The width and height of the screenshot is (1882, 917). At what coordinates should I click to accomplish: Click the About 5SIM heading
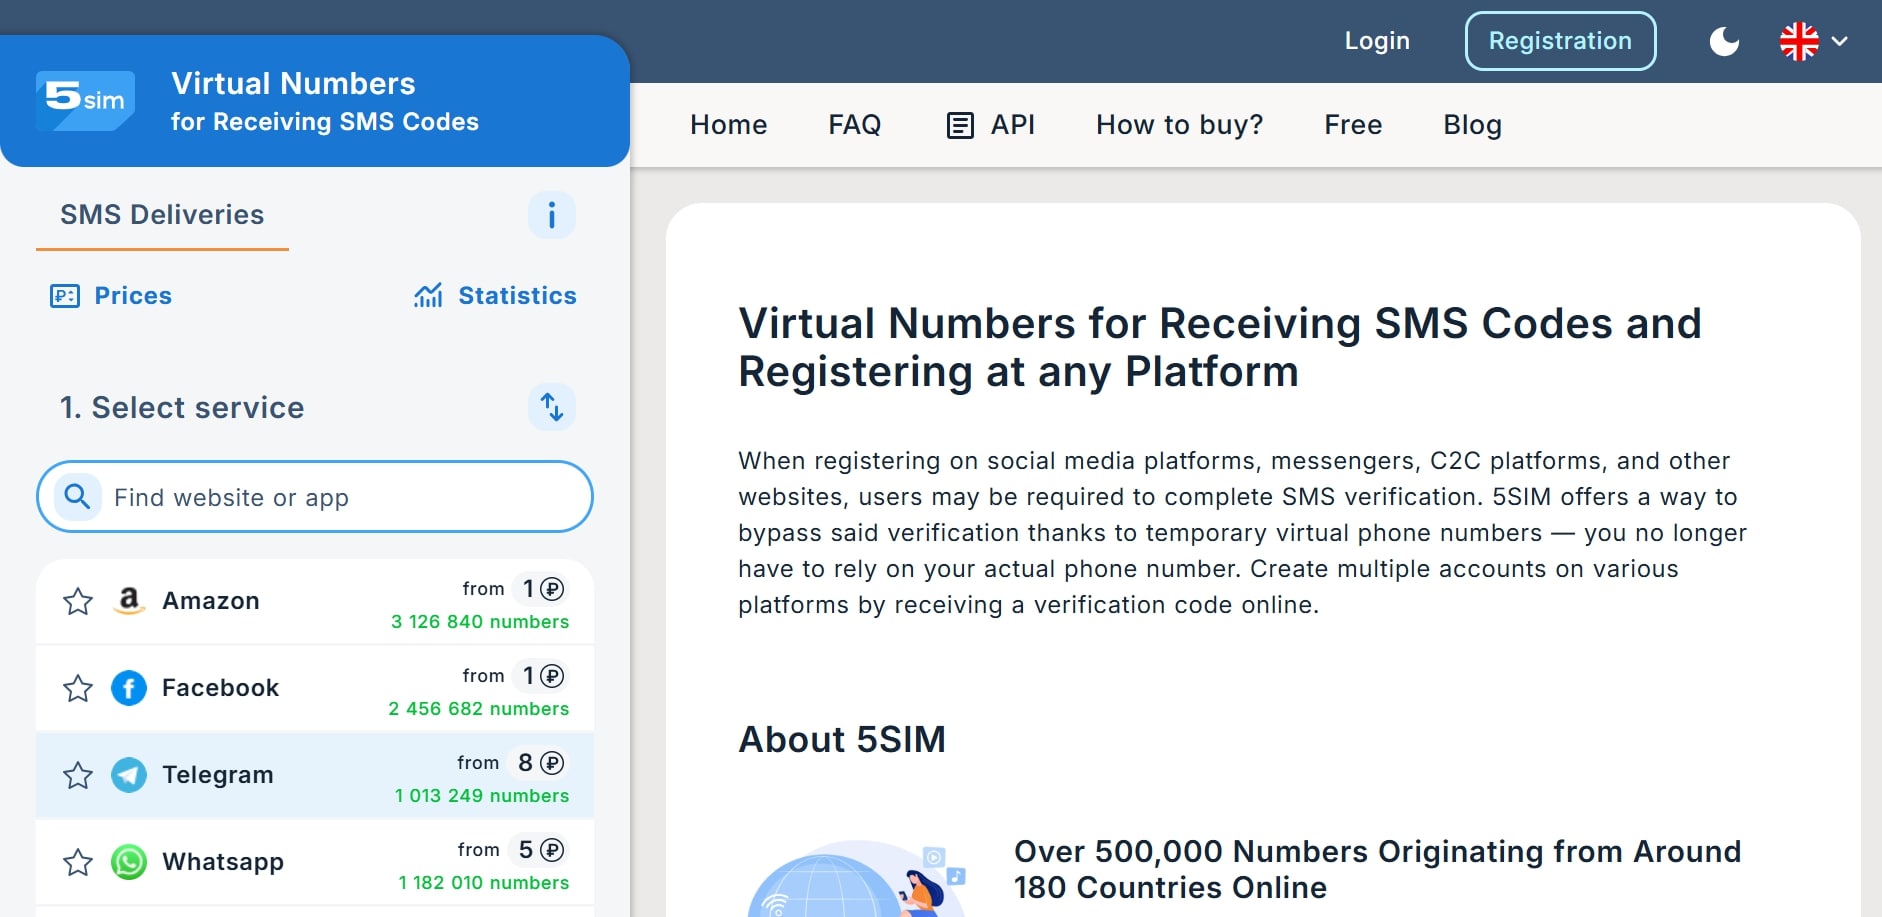[x=842, y=740]
